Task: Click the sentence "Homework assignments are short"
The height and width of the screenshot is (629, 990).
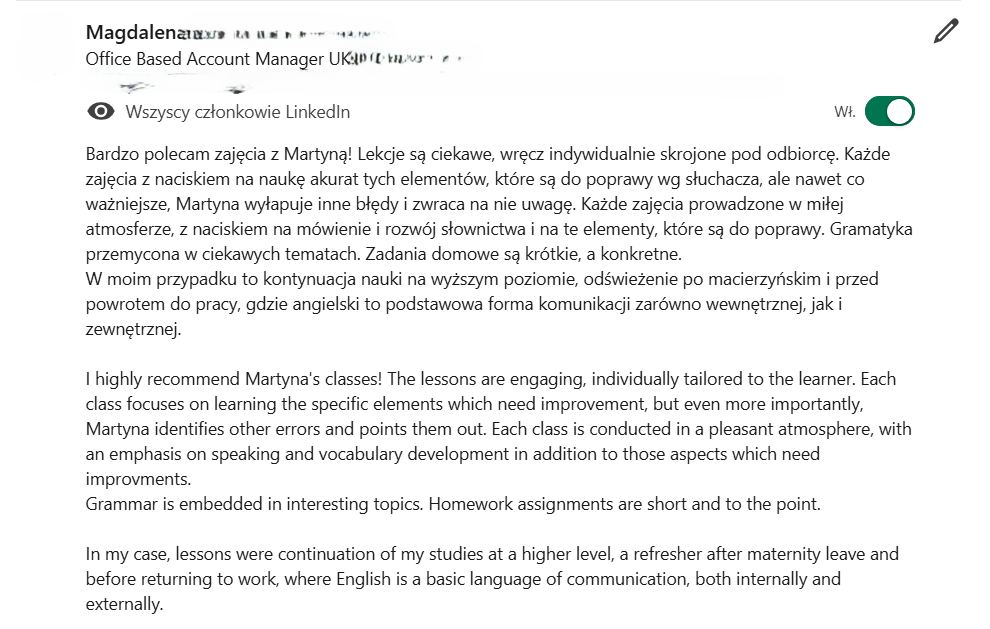Action: (624, 505)
